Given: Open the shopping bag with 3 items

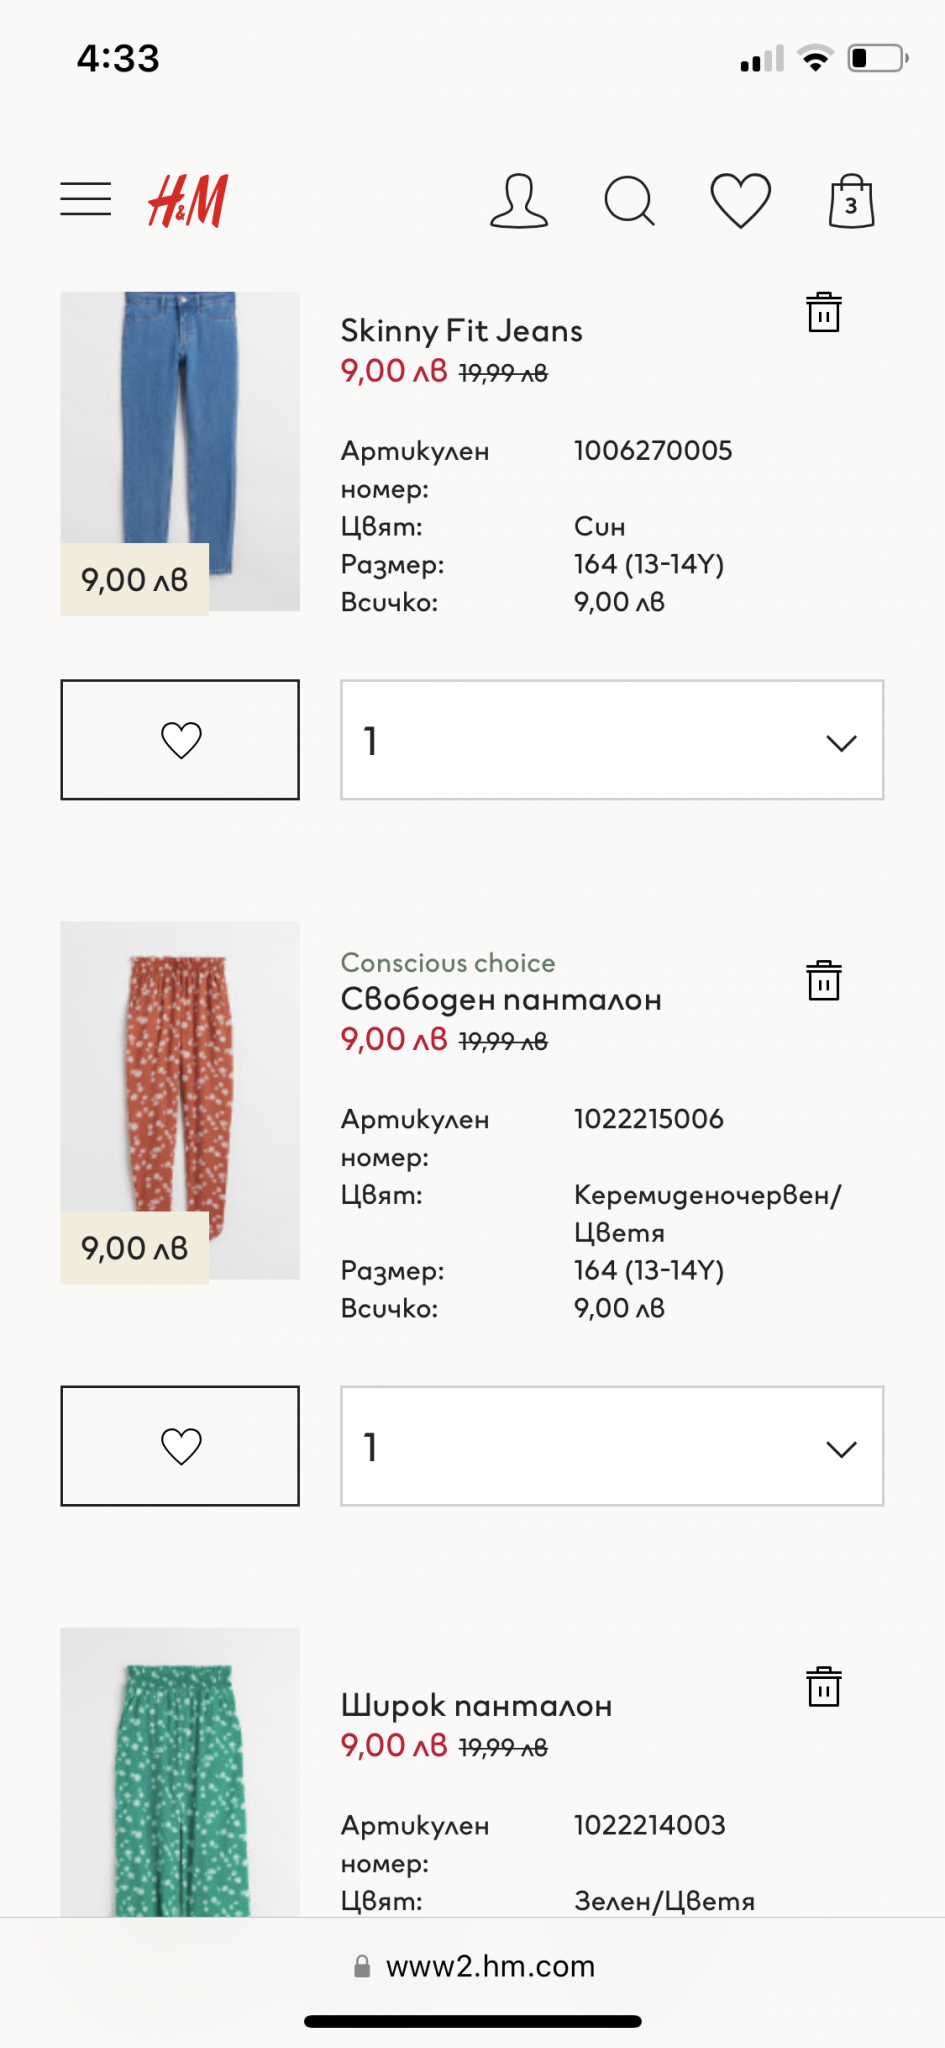Looking at the screenshot, I should tap(851, 201).
